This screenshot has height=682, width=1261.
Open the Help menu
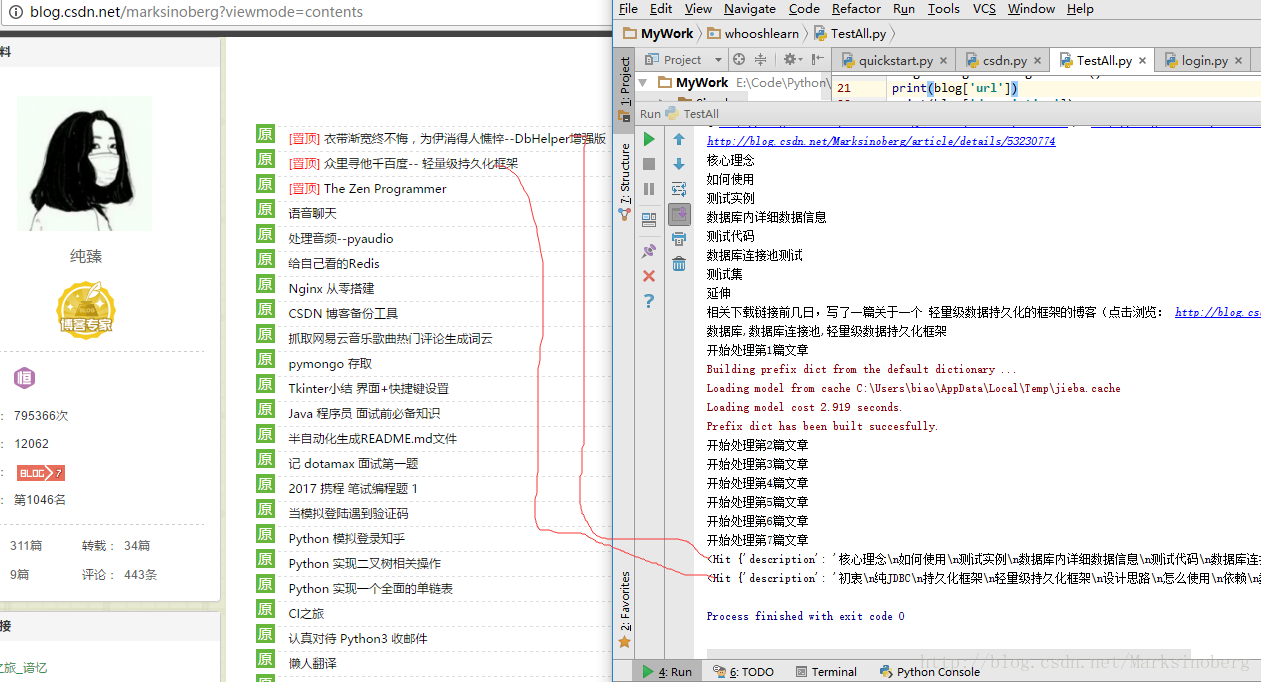tap(1080, 9)
